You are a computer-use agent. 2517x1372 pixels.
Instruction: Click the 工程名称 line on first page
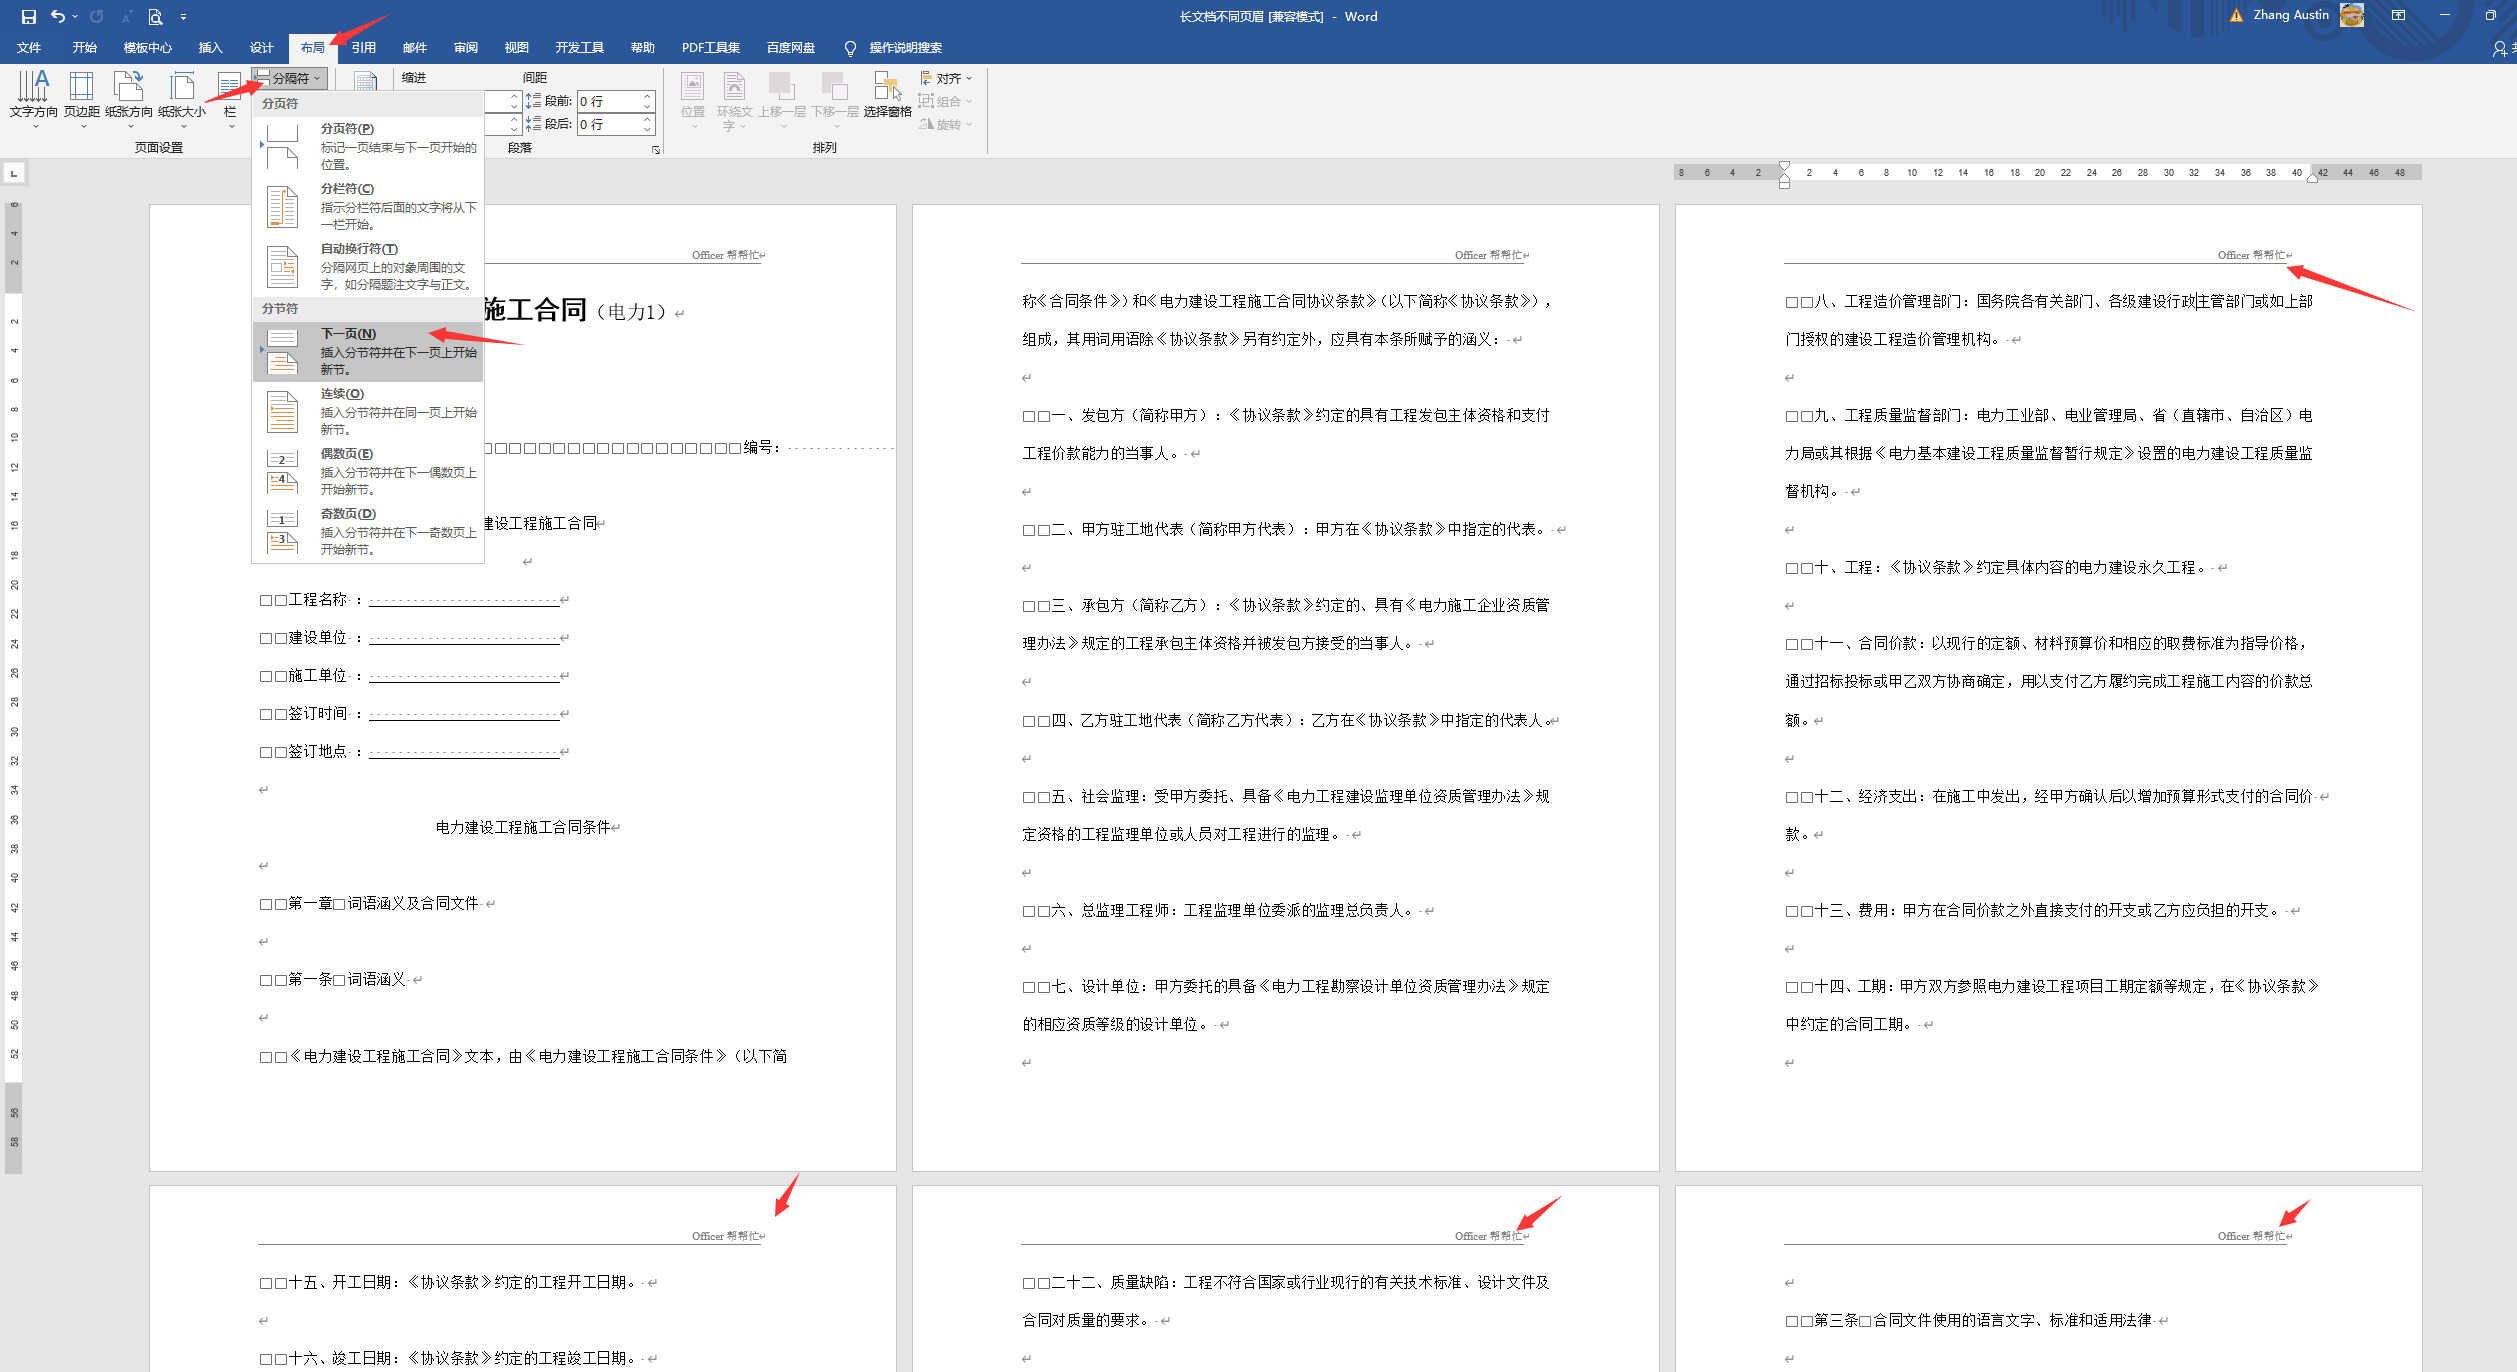click(x=414, y=600)
